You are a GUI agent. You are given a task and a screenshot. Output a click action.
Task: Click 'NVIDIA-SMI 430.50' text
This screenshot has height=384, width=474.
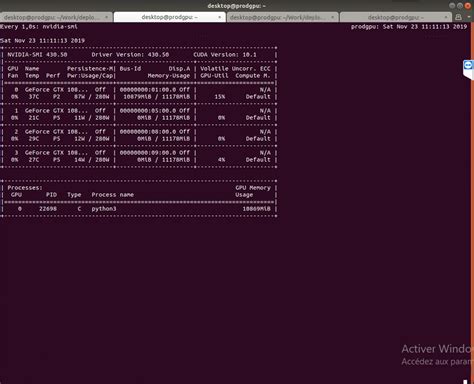click(37, 54)
